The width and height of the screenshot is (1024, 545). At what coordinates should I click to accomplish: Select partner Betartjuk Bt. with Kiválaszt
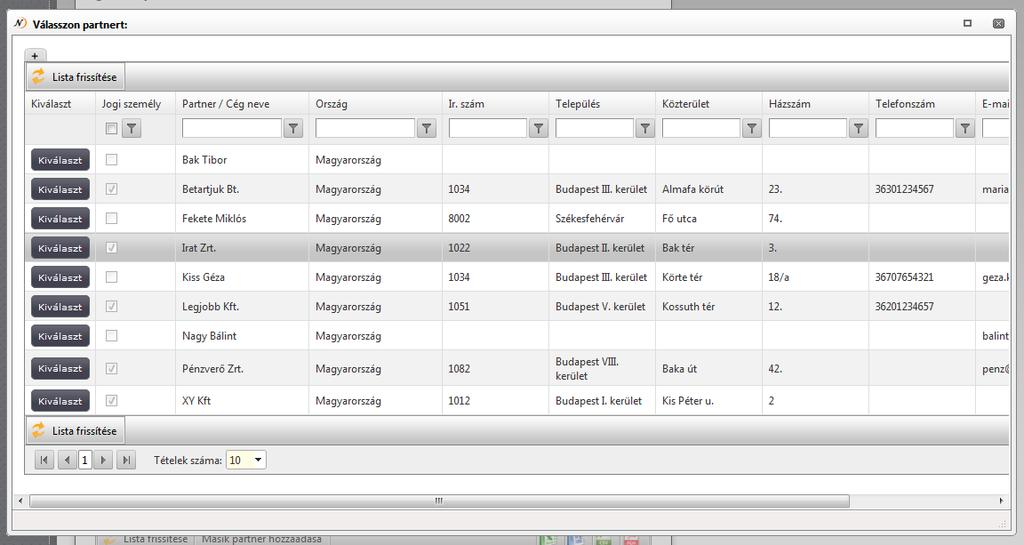click(60, 189)
